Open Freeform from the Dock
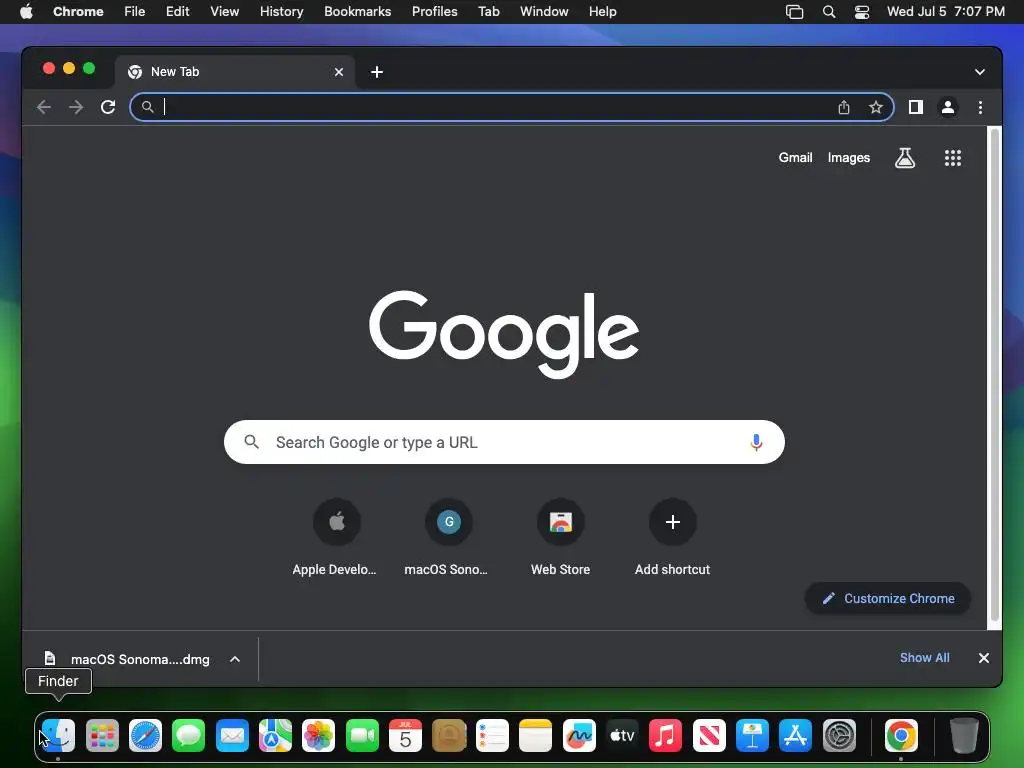This screenshot has height=768, width=1024. 579,736
